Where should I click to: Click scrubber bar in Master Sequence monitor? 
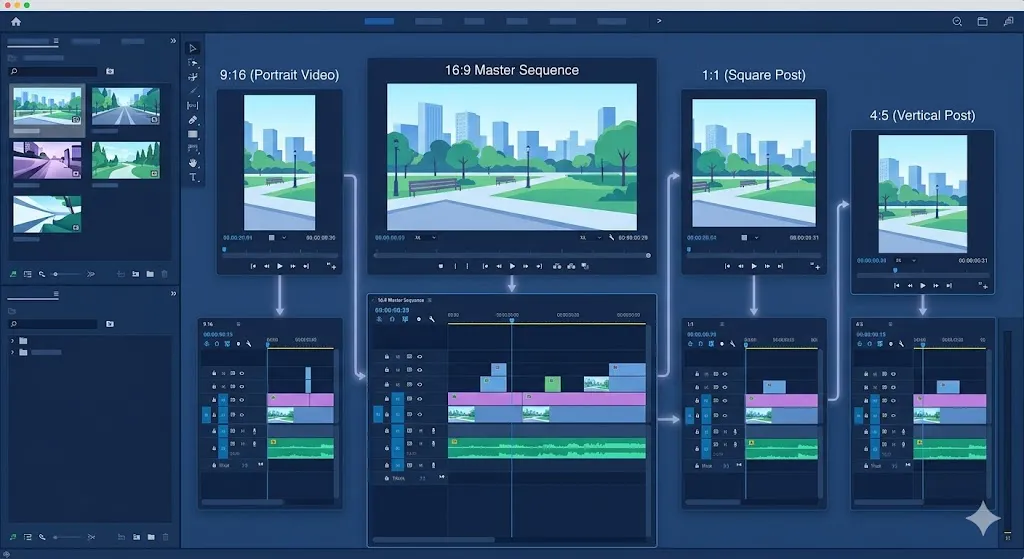(512, 255)
